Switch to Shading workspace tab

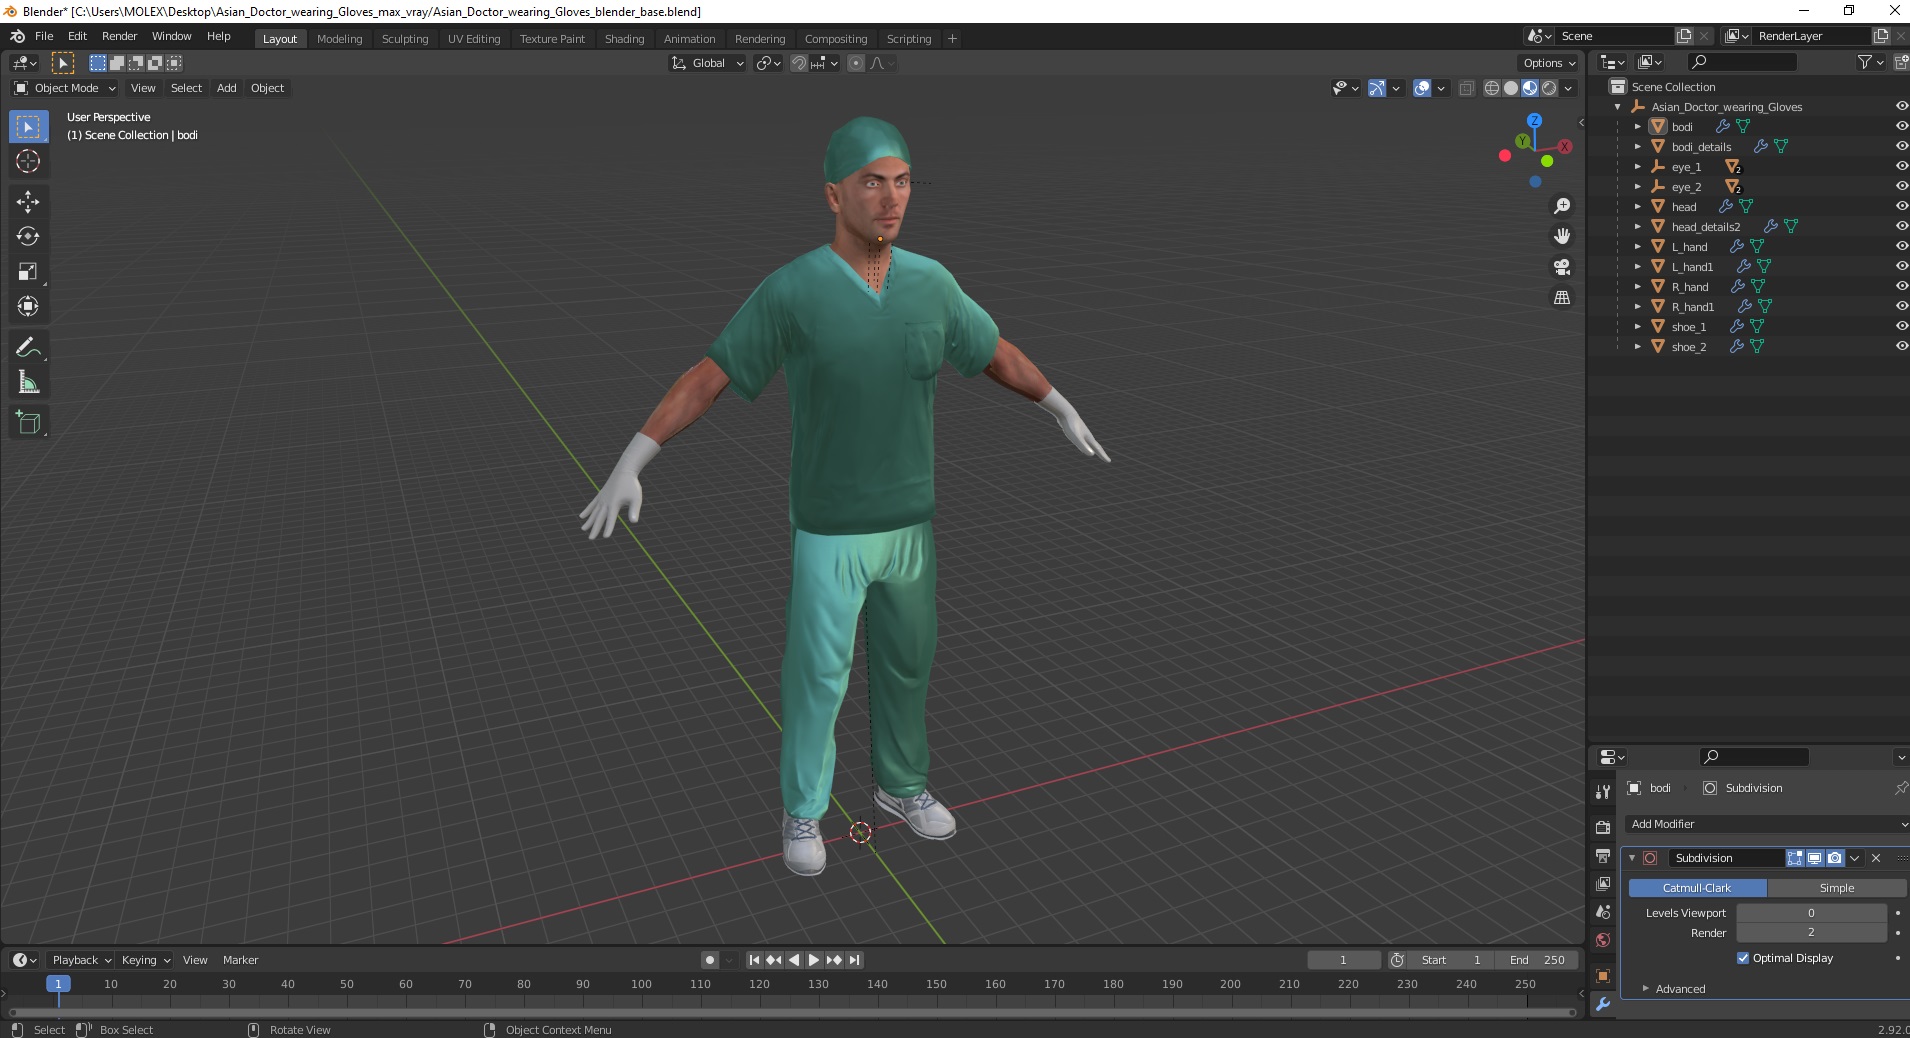click(x=624, y=39)
